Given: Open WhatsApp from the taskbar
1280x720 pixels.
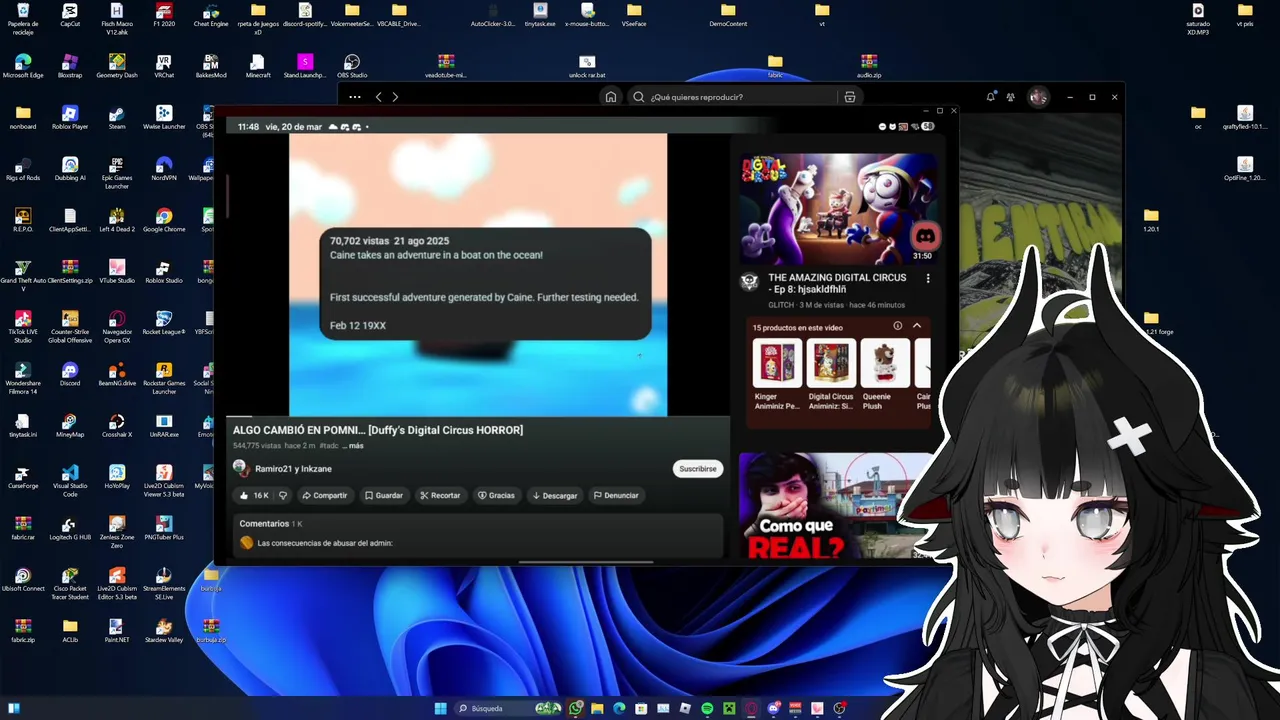Looking at the screenshot, I should tap(576, 708).
